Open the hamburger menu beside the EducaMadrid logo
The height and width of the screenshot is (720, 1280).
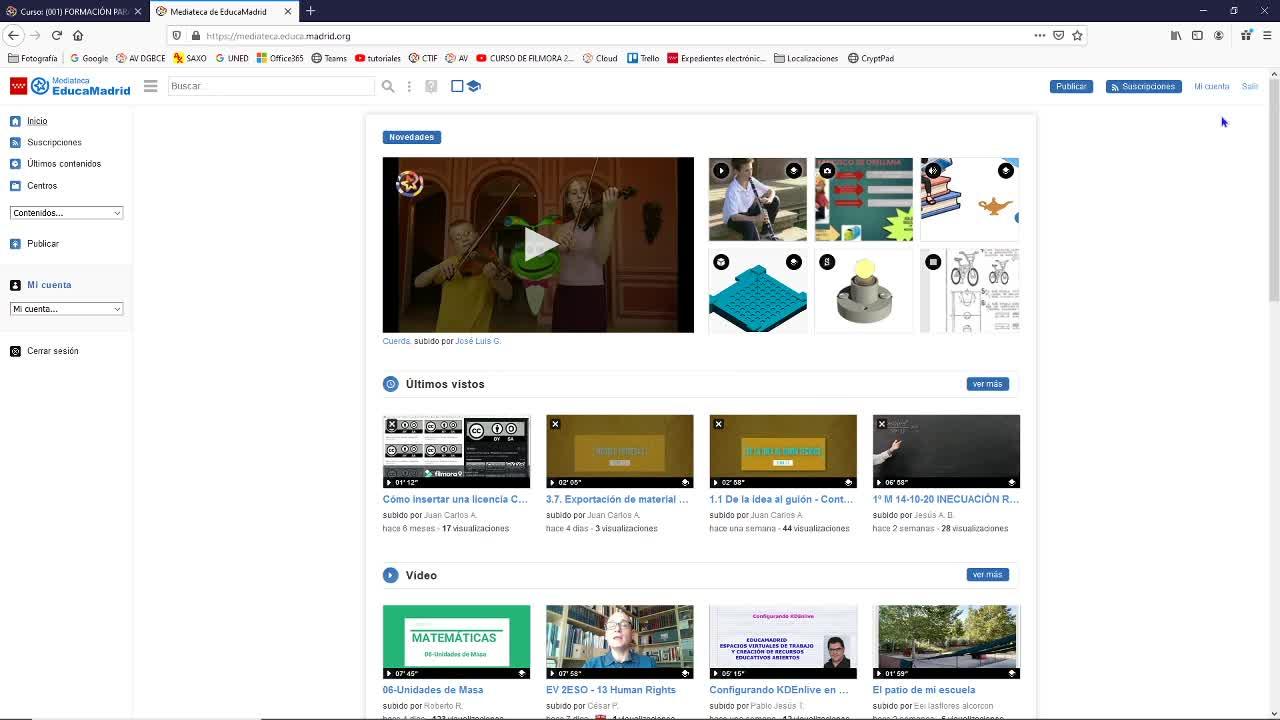[150, 86]
